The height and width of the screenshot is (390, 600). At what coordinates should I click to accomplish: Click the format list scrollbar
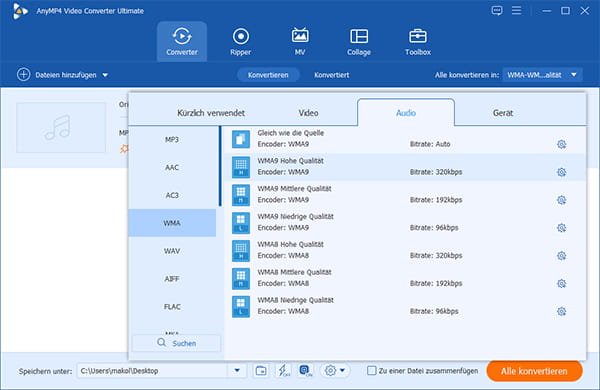[x=220, y=166]
